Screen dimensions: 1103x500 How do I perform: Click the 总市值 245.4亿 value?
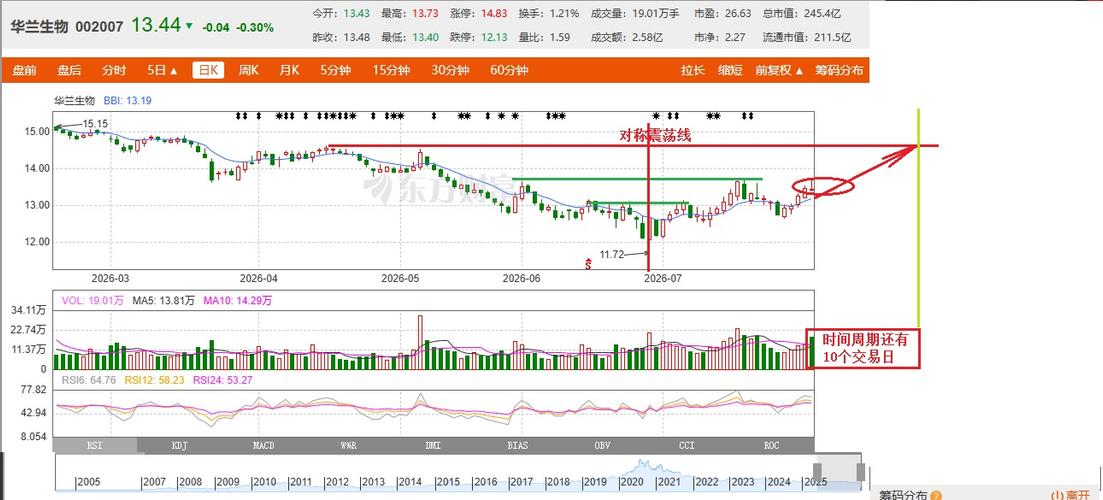821,13
